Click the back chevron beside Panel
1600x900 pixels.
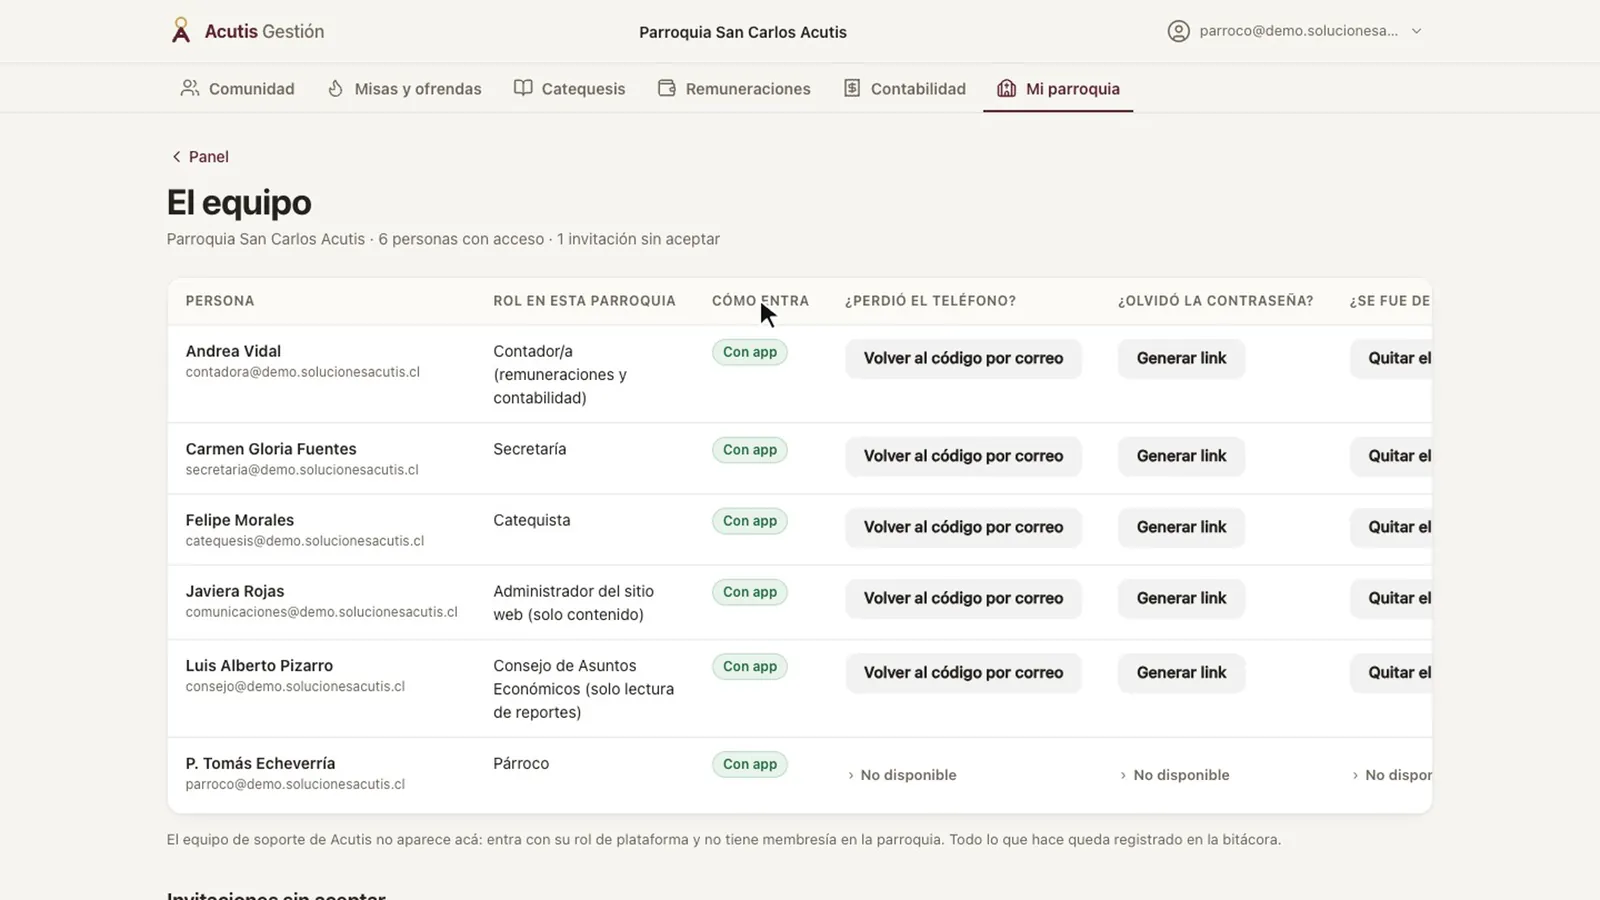pos(176,157)
